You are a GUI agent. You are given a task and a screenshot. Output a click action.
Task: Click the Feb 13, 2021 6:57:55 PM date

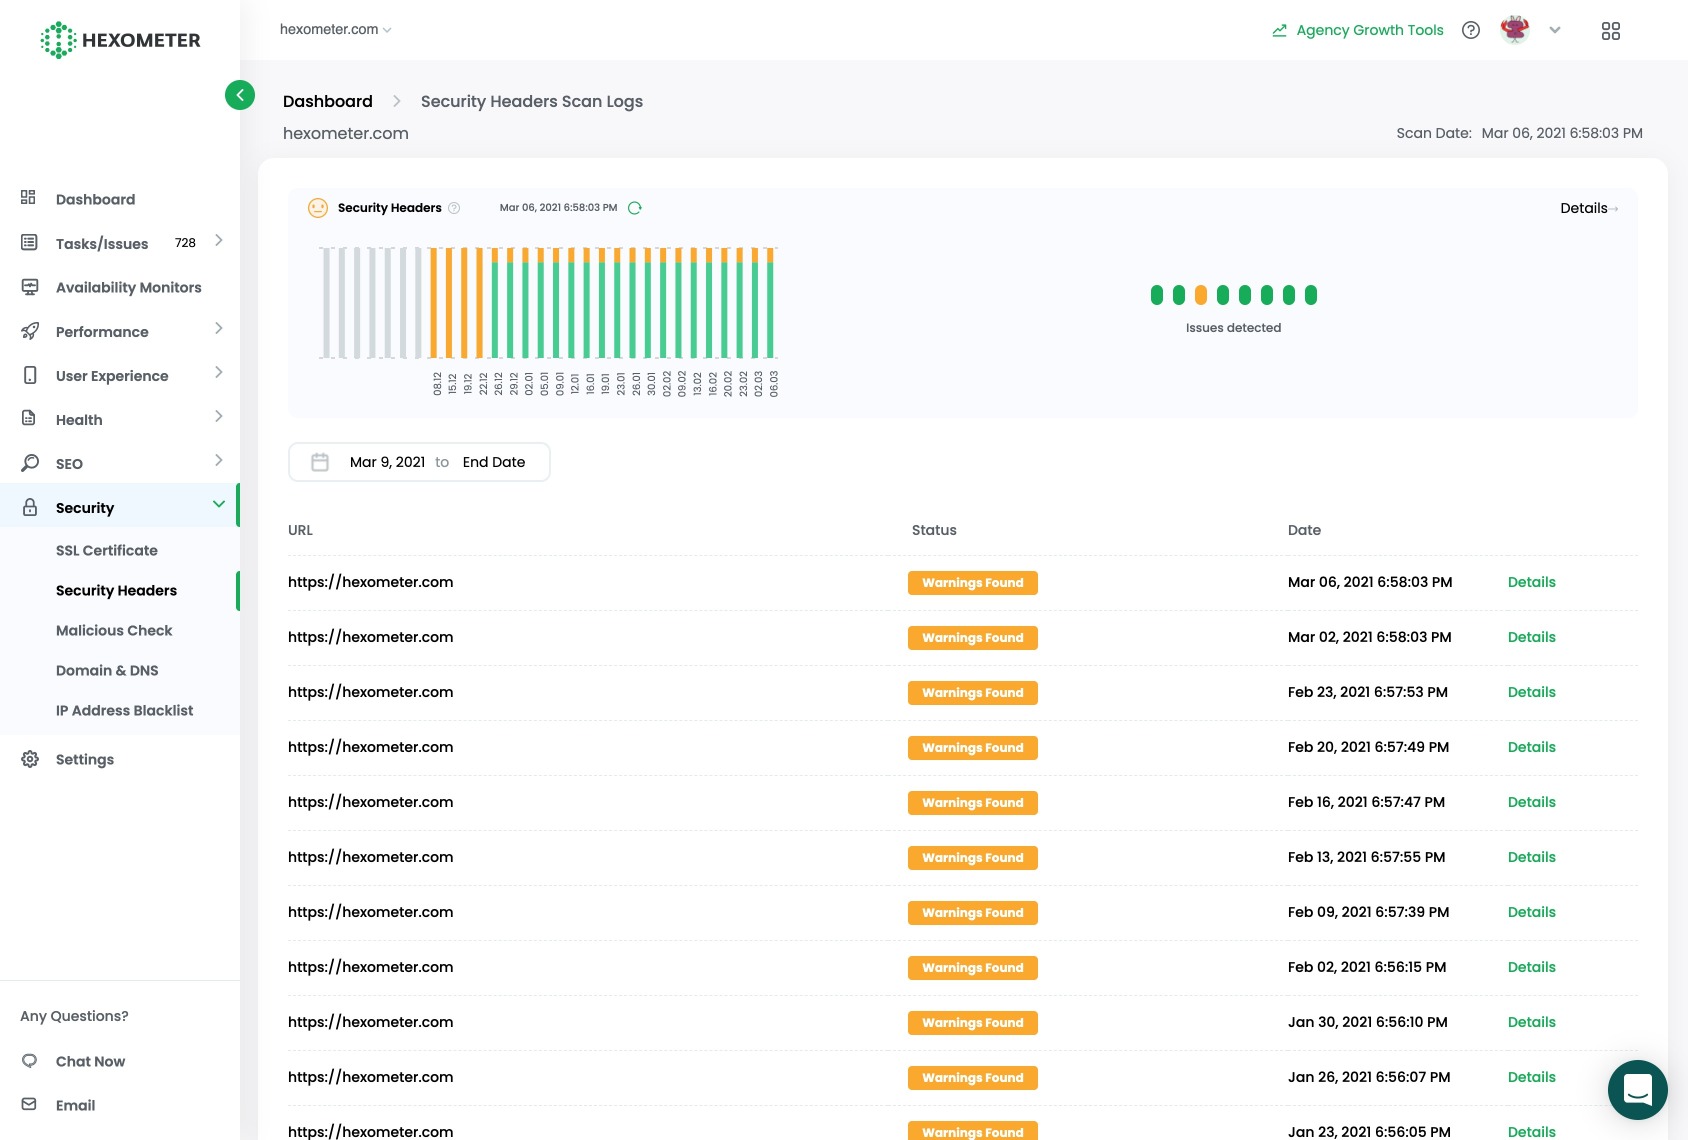tap(1366, 857)
